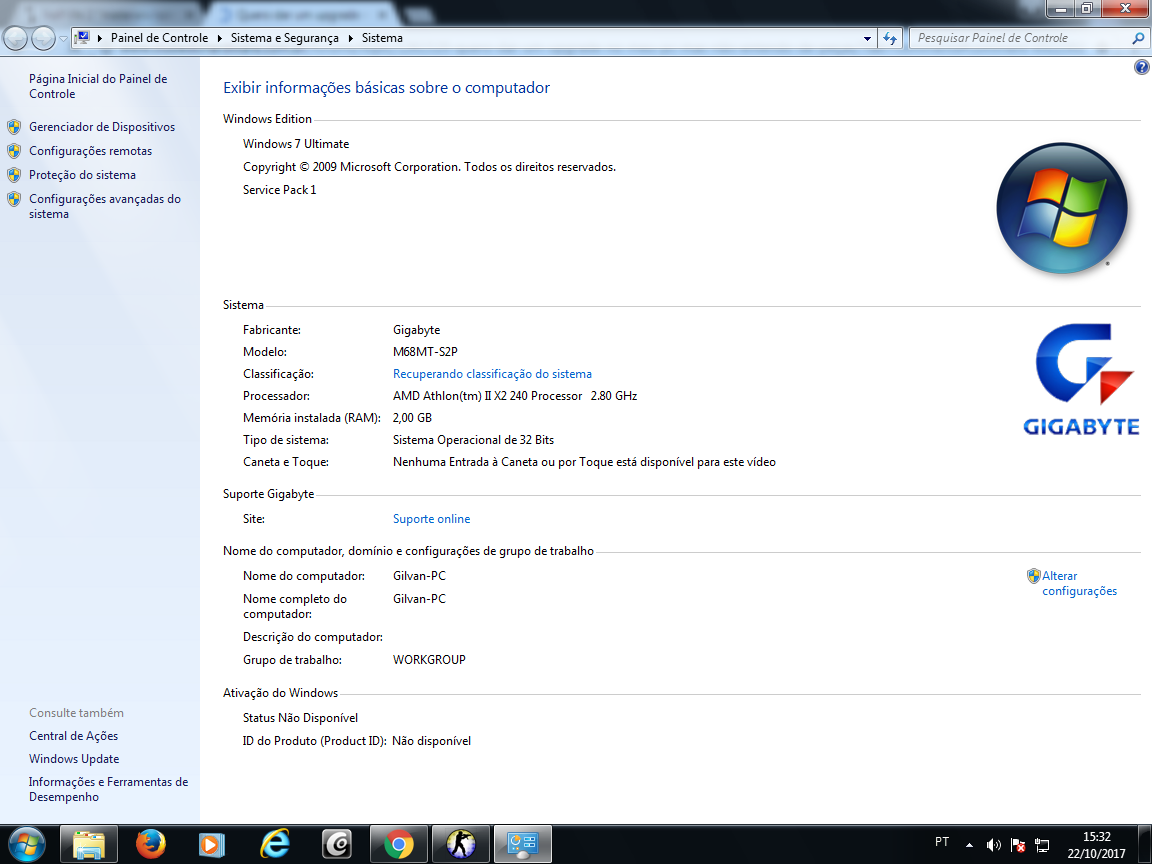Select Control Panel System taskbar button
Image resolution: width=1152 pixels, height=864 pixels.
[523, 844]
